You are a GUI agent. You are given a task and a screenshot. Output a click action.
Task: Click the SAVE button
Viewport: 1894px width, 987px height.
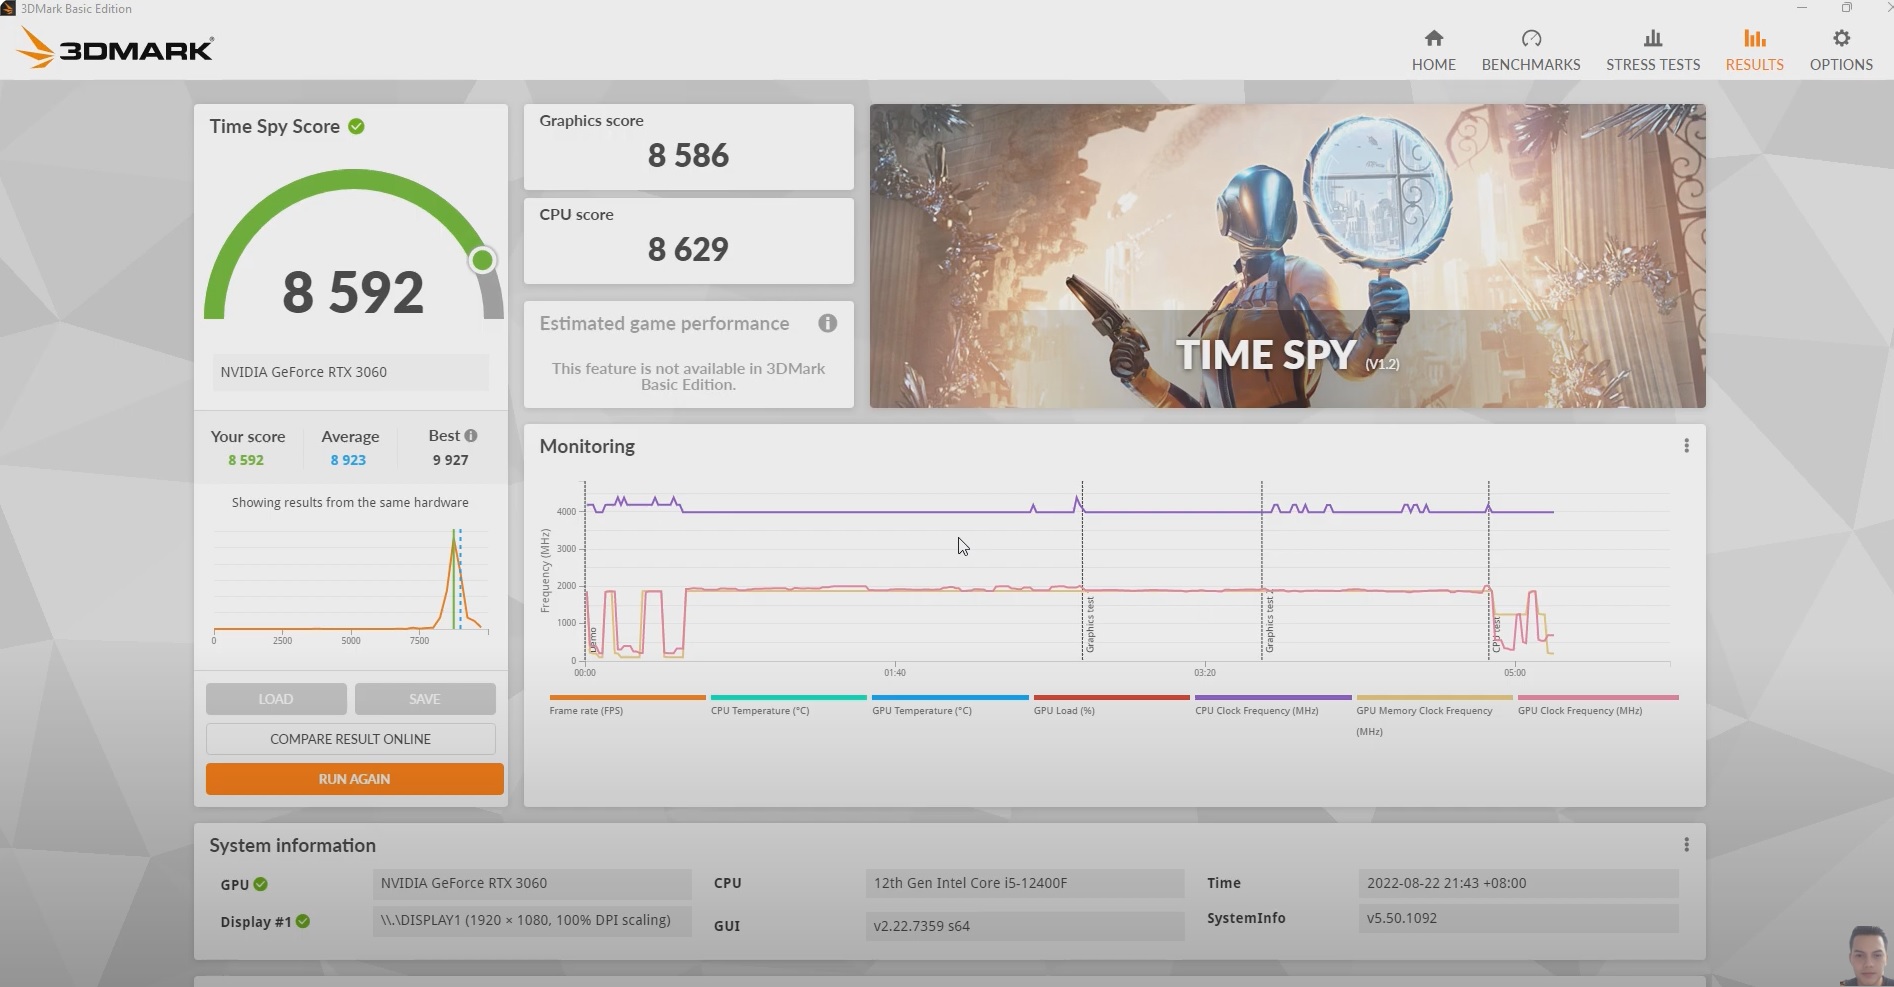click(425, 699)
